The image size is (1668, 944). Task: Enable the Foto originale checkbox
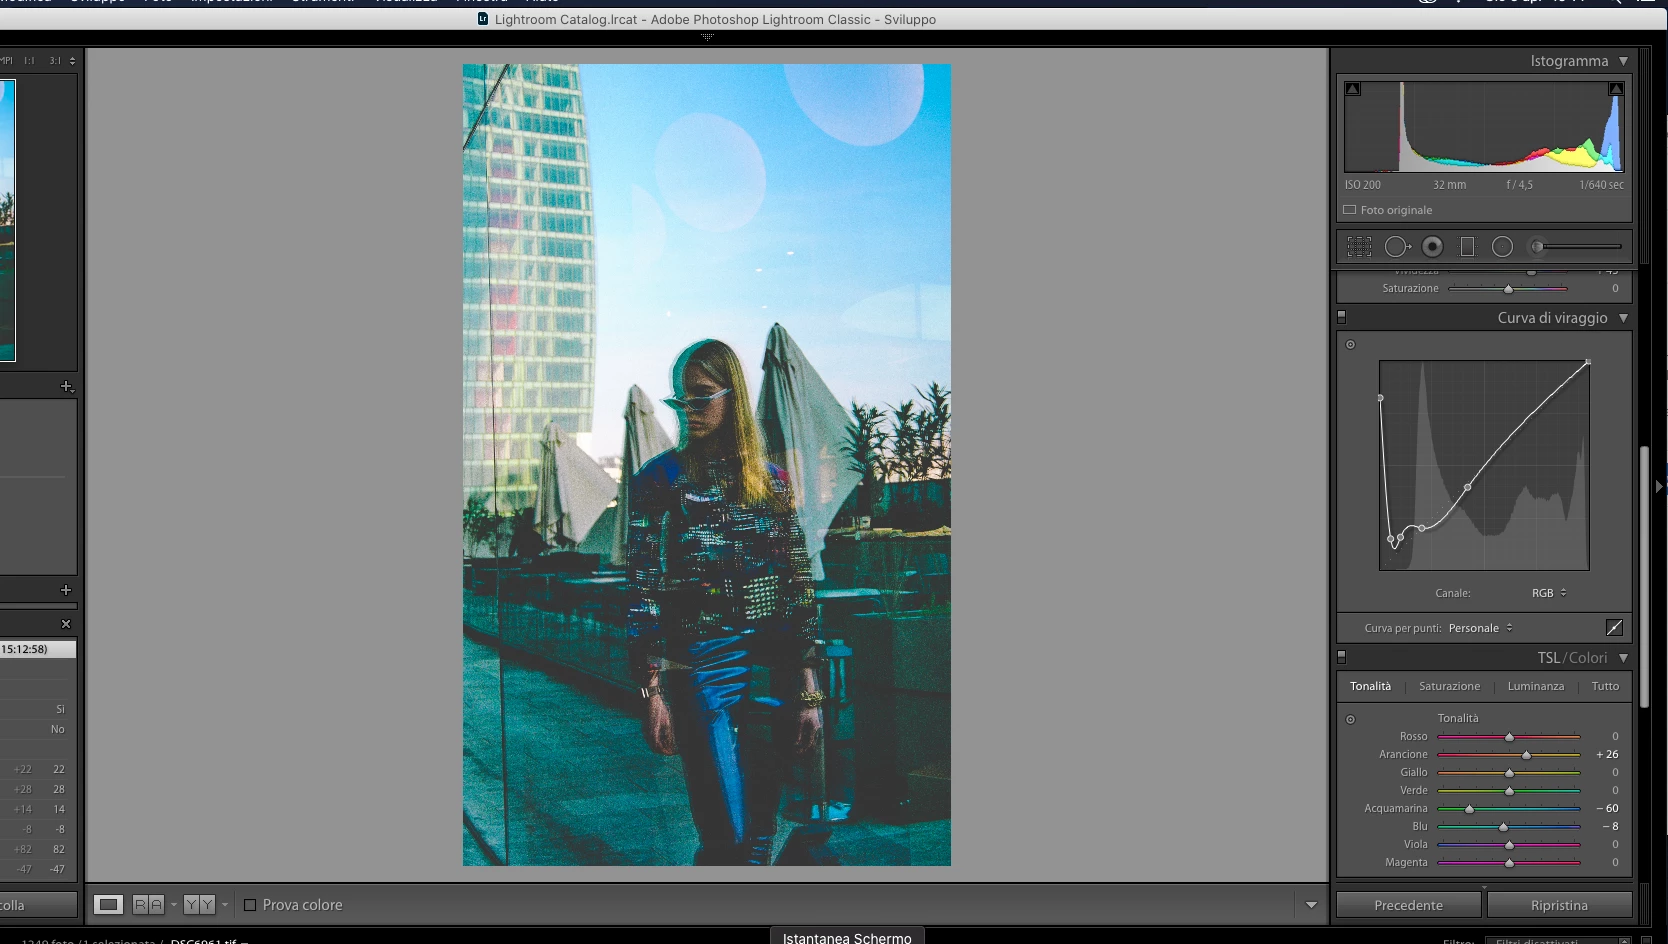point(1350,210)
